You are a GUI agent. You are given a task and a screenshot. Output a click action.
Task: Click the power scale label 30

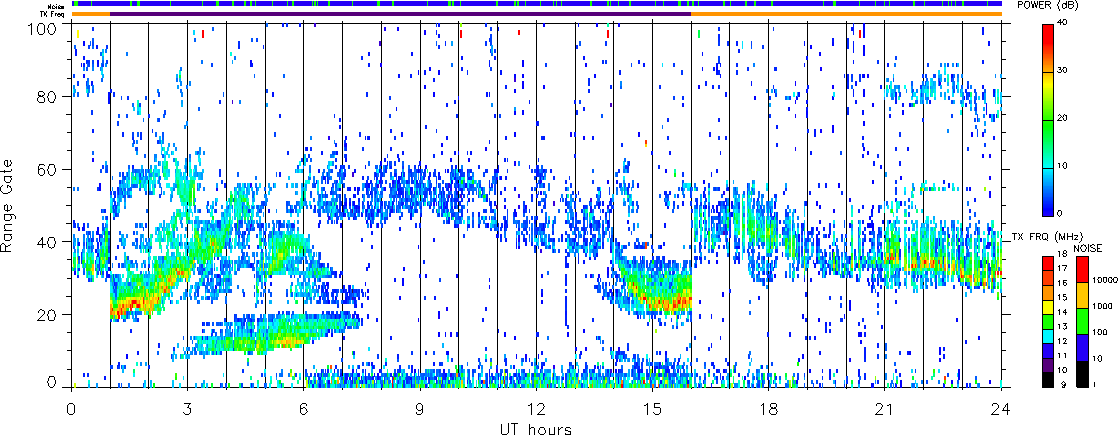(1063, 70)
